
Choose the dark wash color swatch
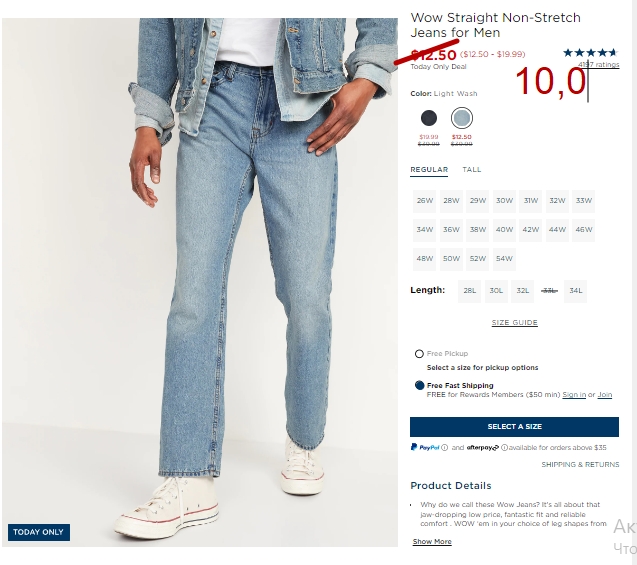[x=429, y=118]
